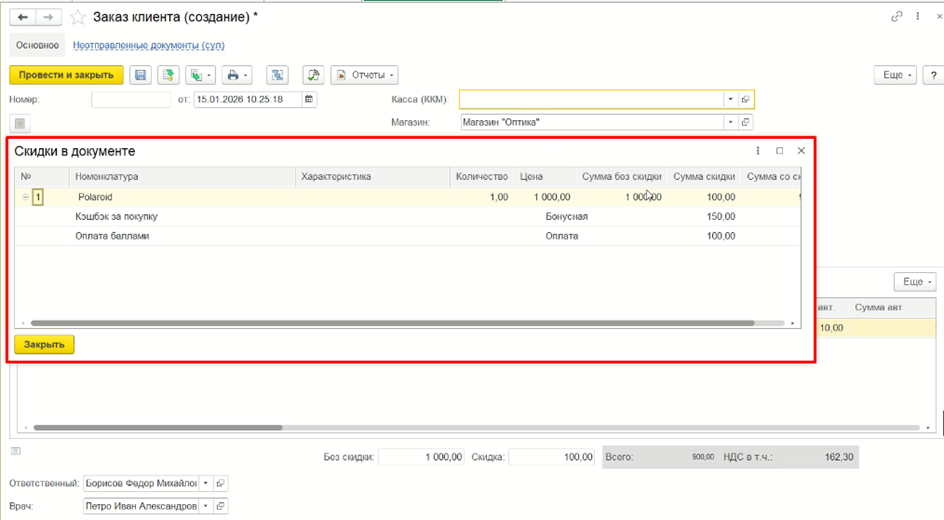The image size is (944, 520).
Task: Open the window's three-dot menu at top right
Action: pos(918,17)
